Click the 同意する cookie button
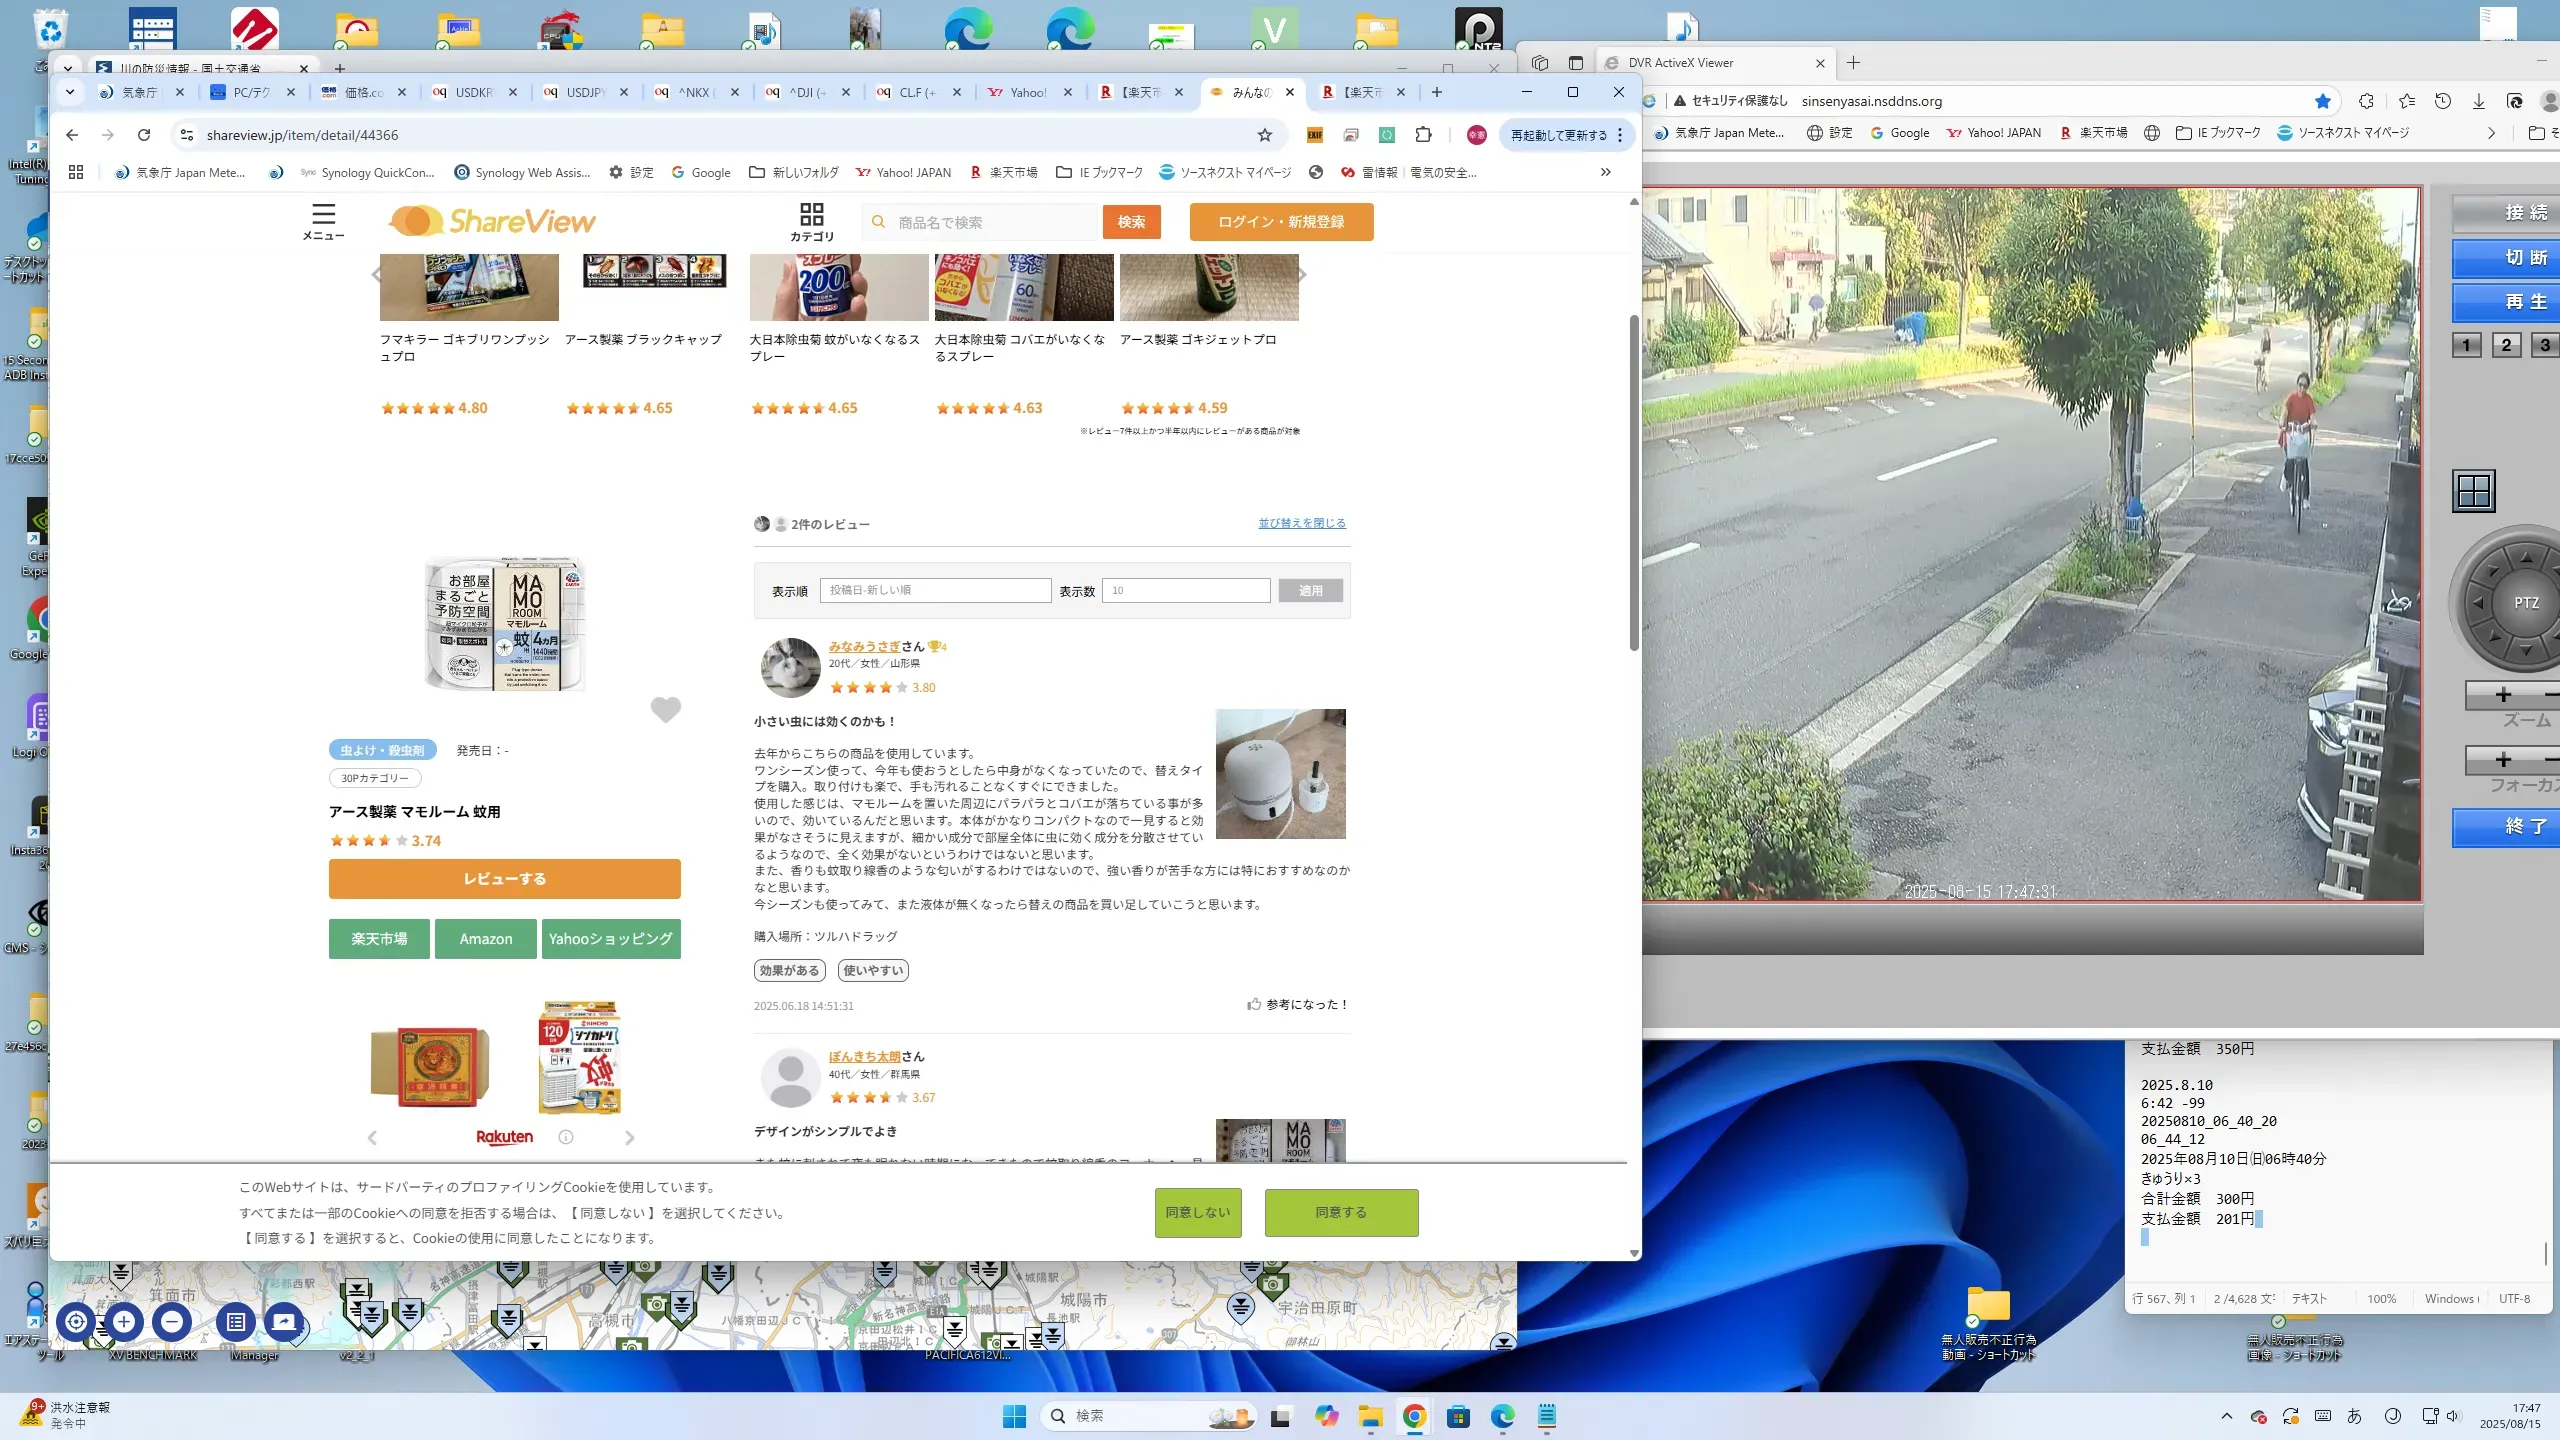Viewport: 2560px width, 1440px height. (1341, 1212)
